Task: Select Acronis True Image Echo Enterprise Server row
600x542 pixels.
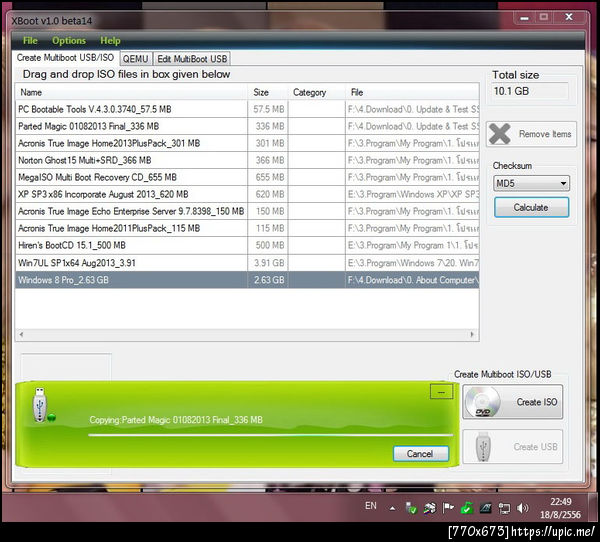Action: (247, 211)
